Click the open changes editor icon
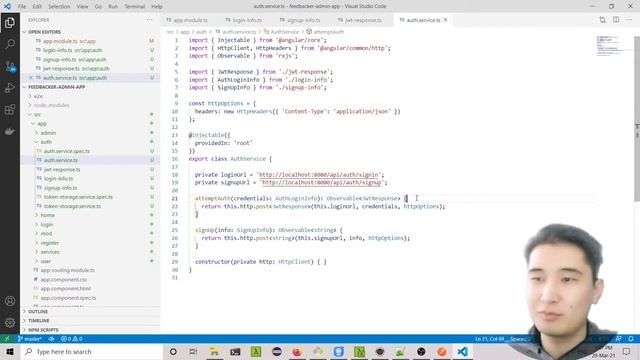 point(602,20)
